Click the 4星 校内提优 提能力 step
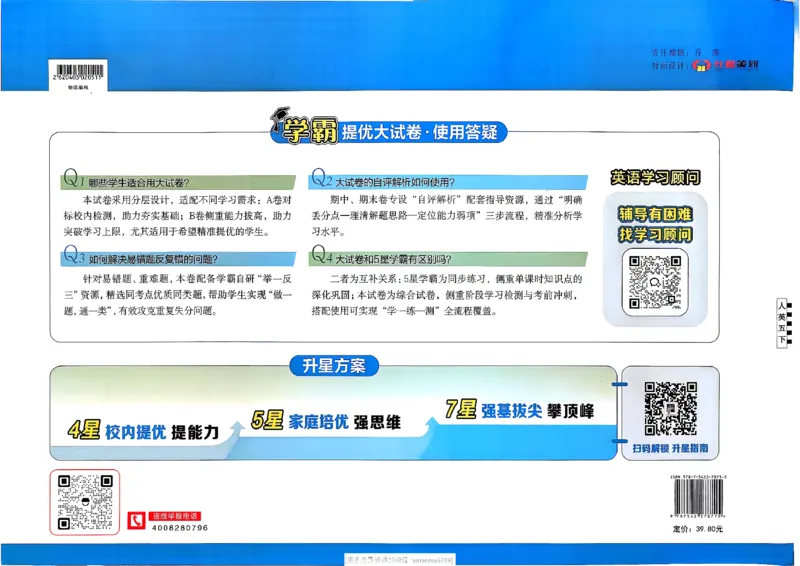This screenshot has width=800, height=566. (143, 431)
